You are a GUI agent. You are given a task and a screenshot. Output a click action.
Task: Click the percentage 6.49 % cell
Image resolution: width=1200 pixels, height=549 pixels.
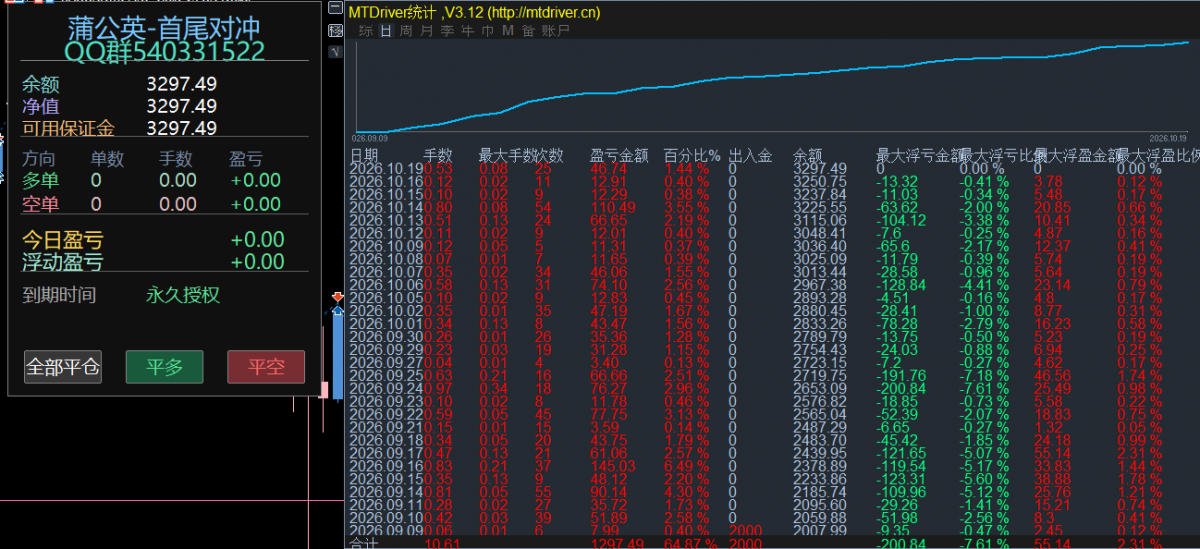(x=687, y=466)
